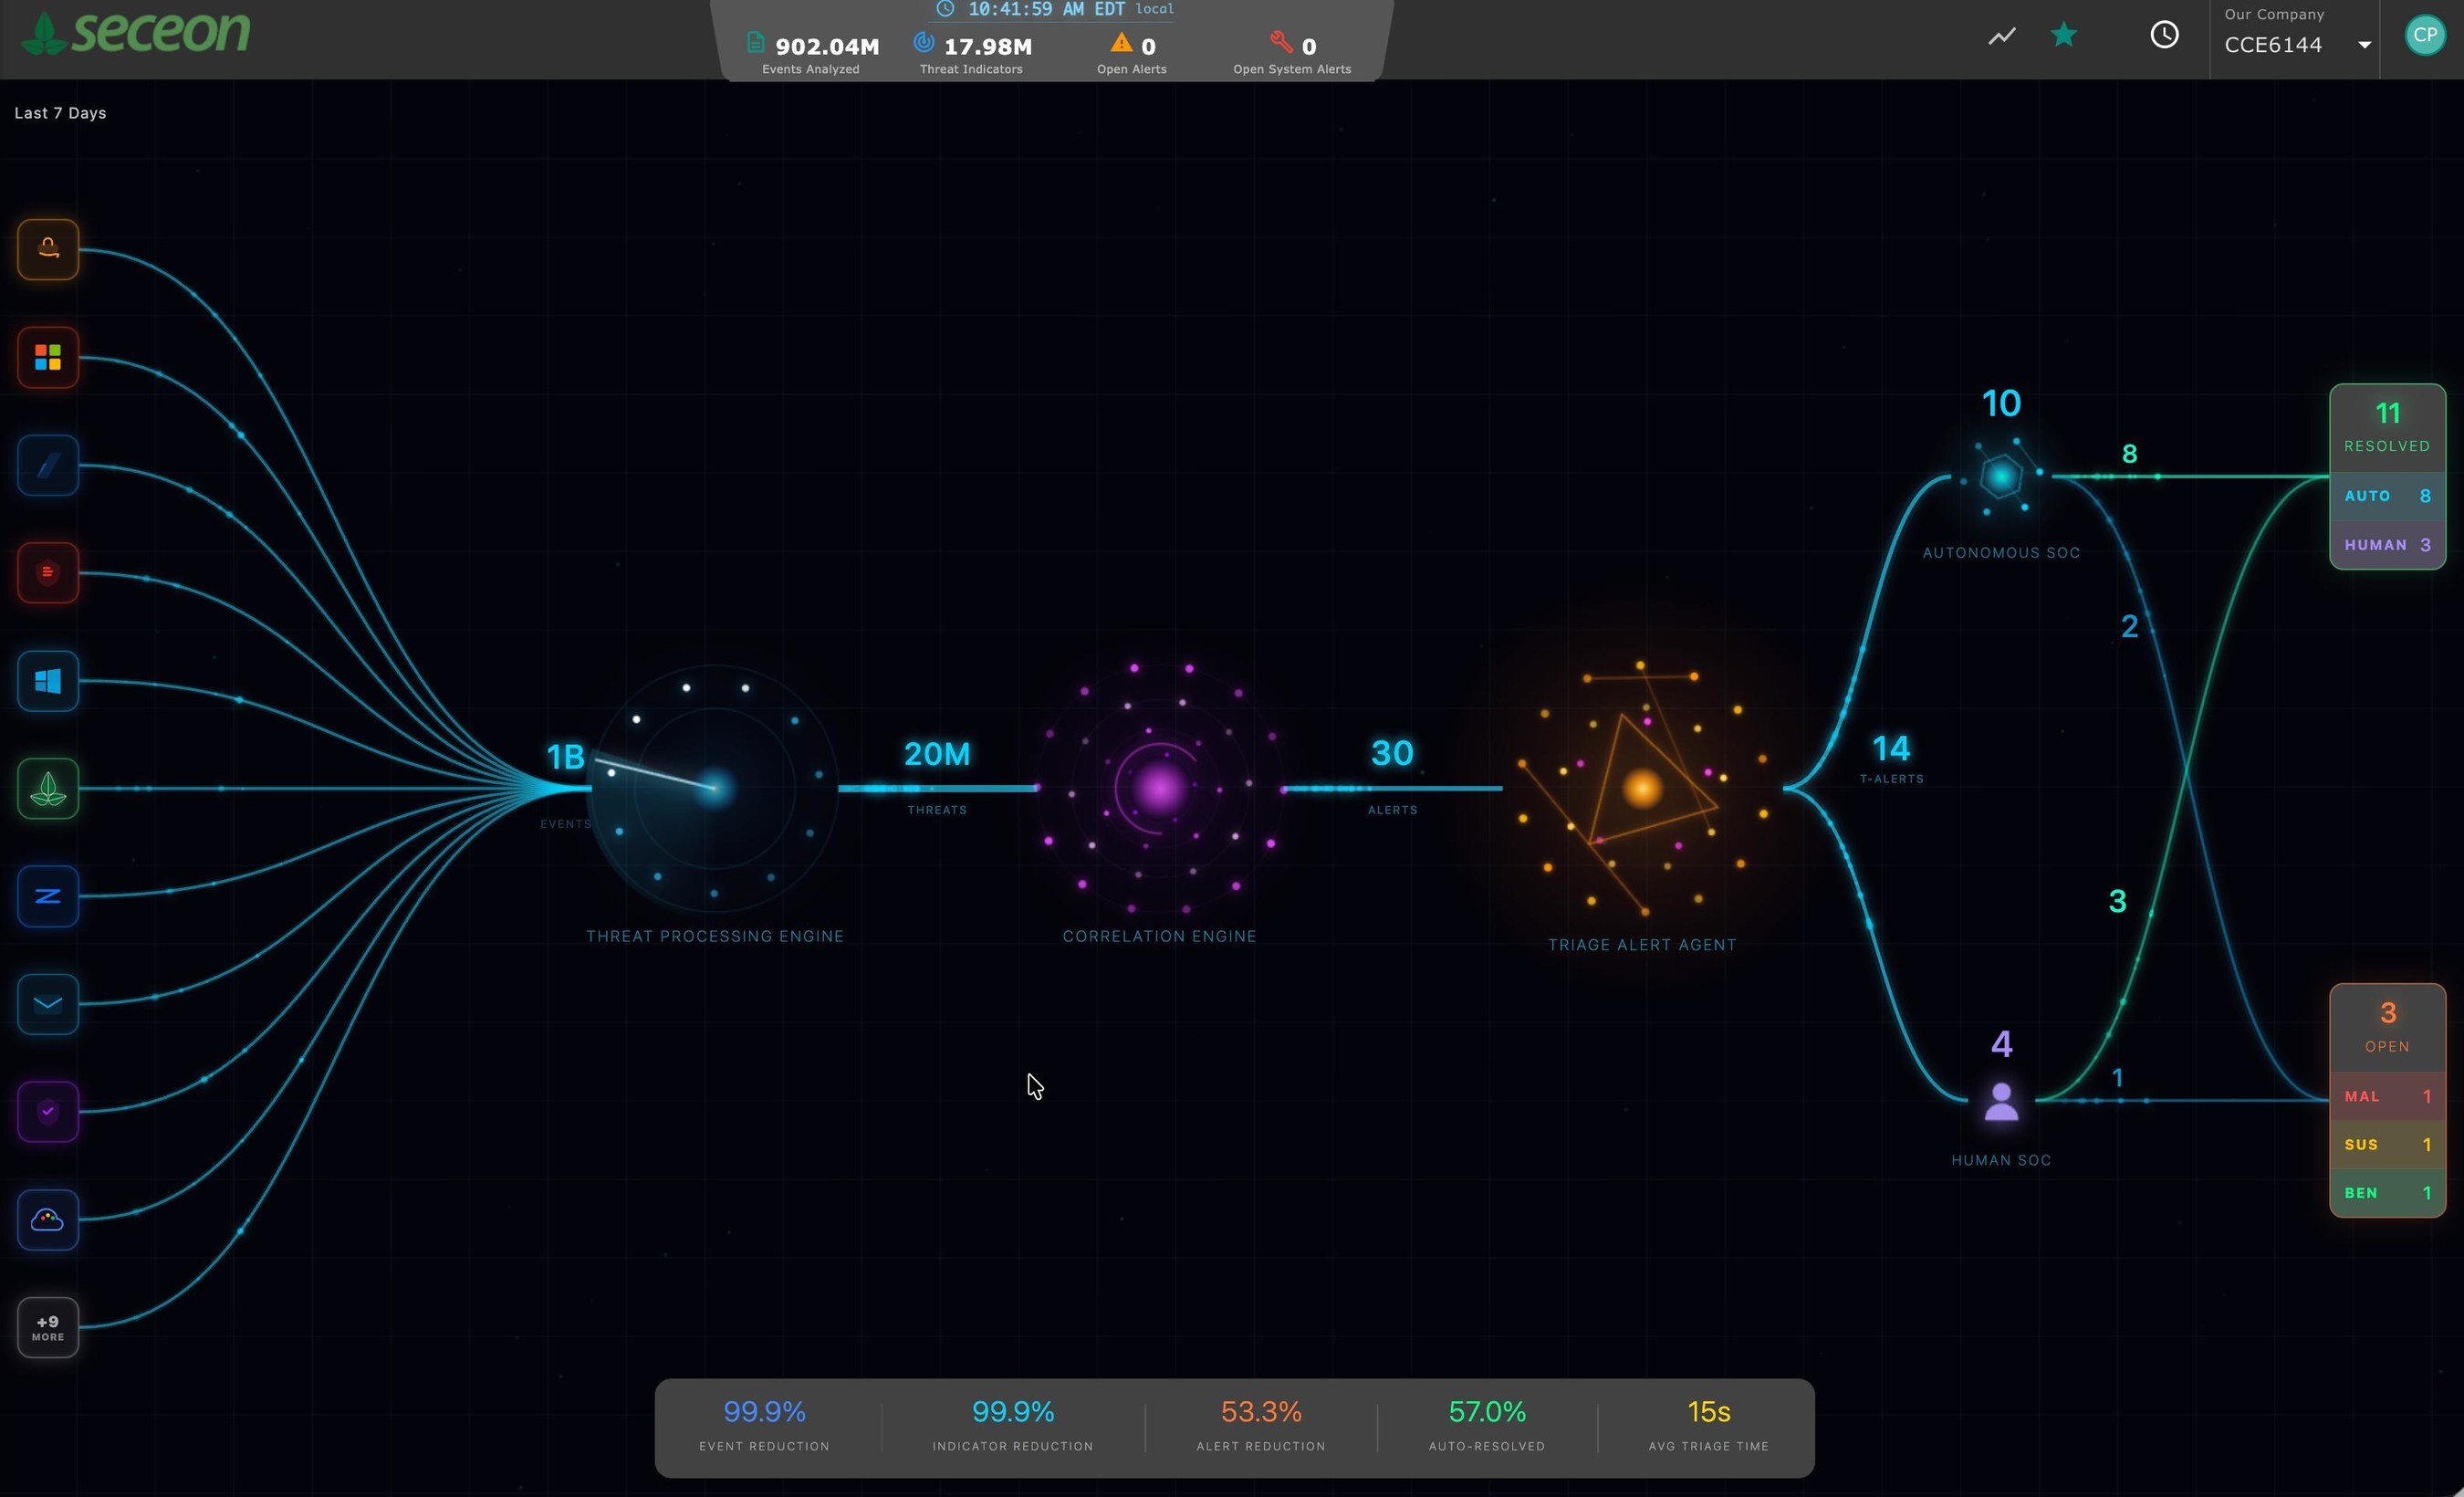The image size is (2464, 1497).
Task: Select the Microsoft four-color logo source
Action: pyautogui.click(x=48, y=357)
